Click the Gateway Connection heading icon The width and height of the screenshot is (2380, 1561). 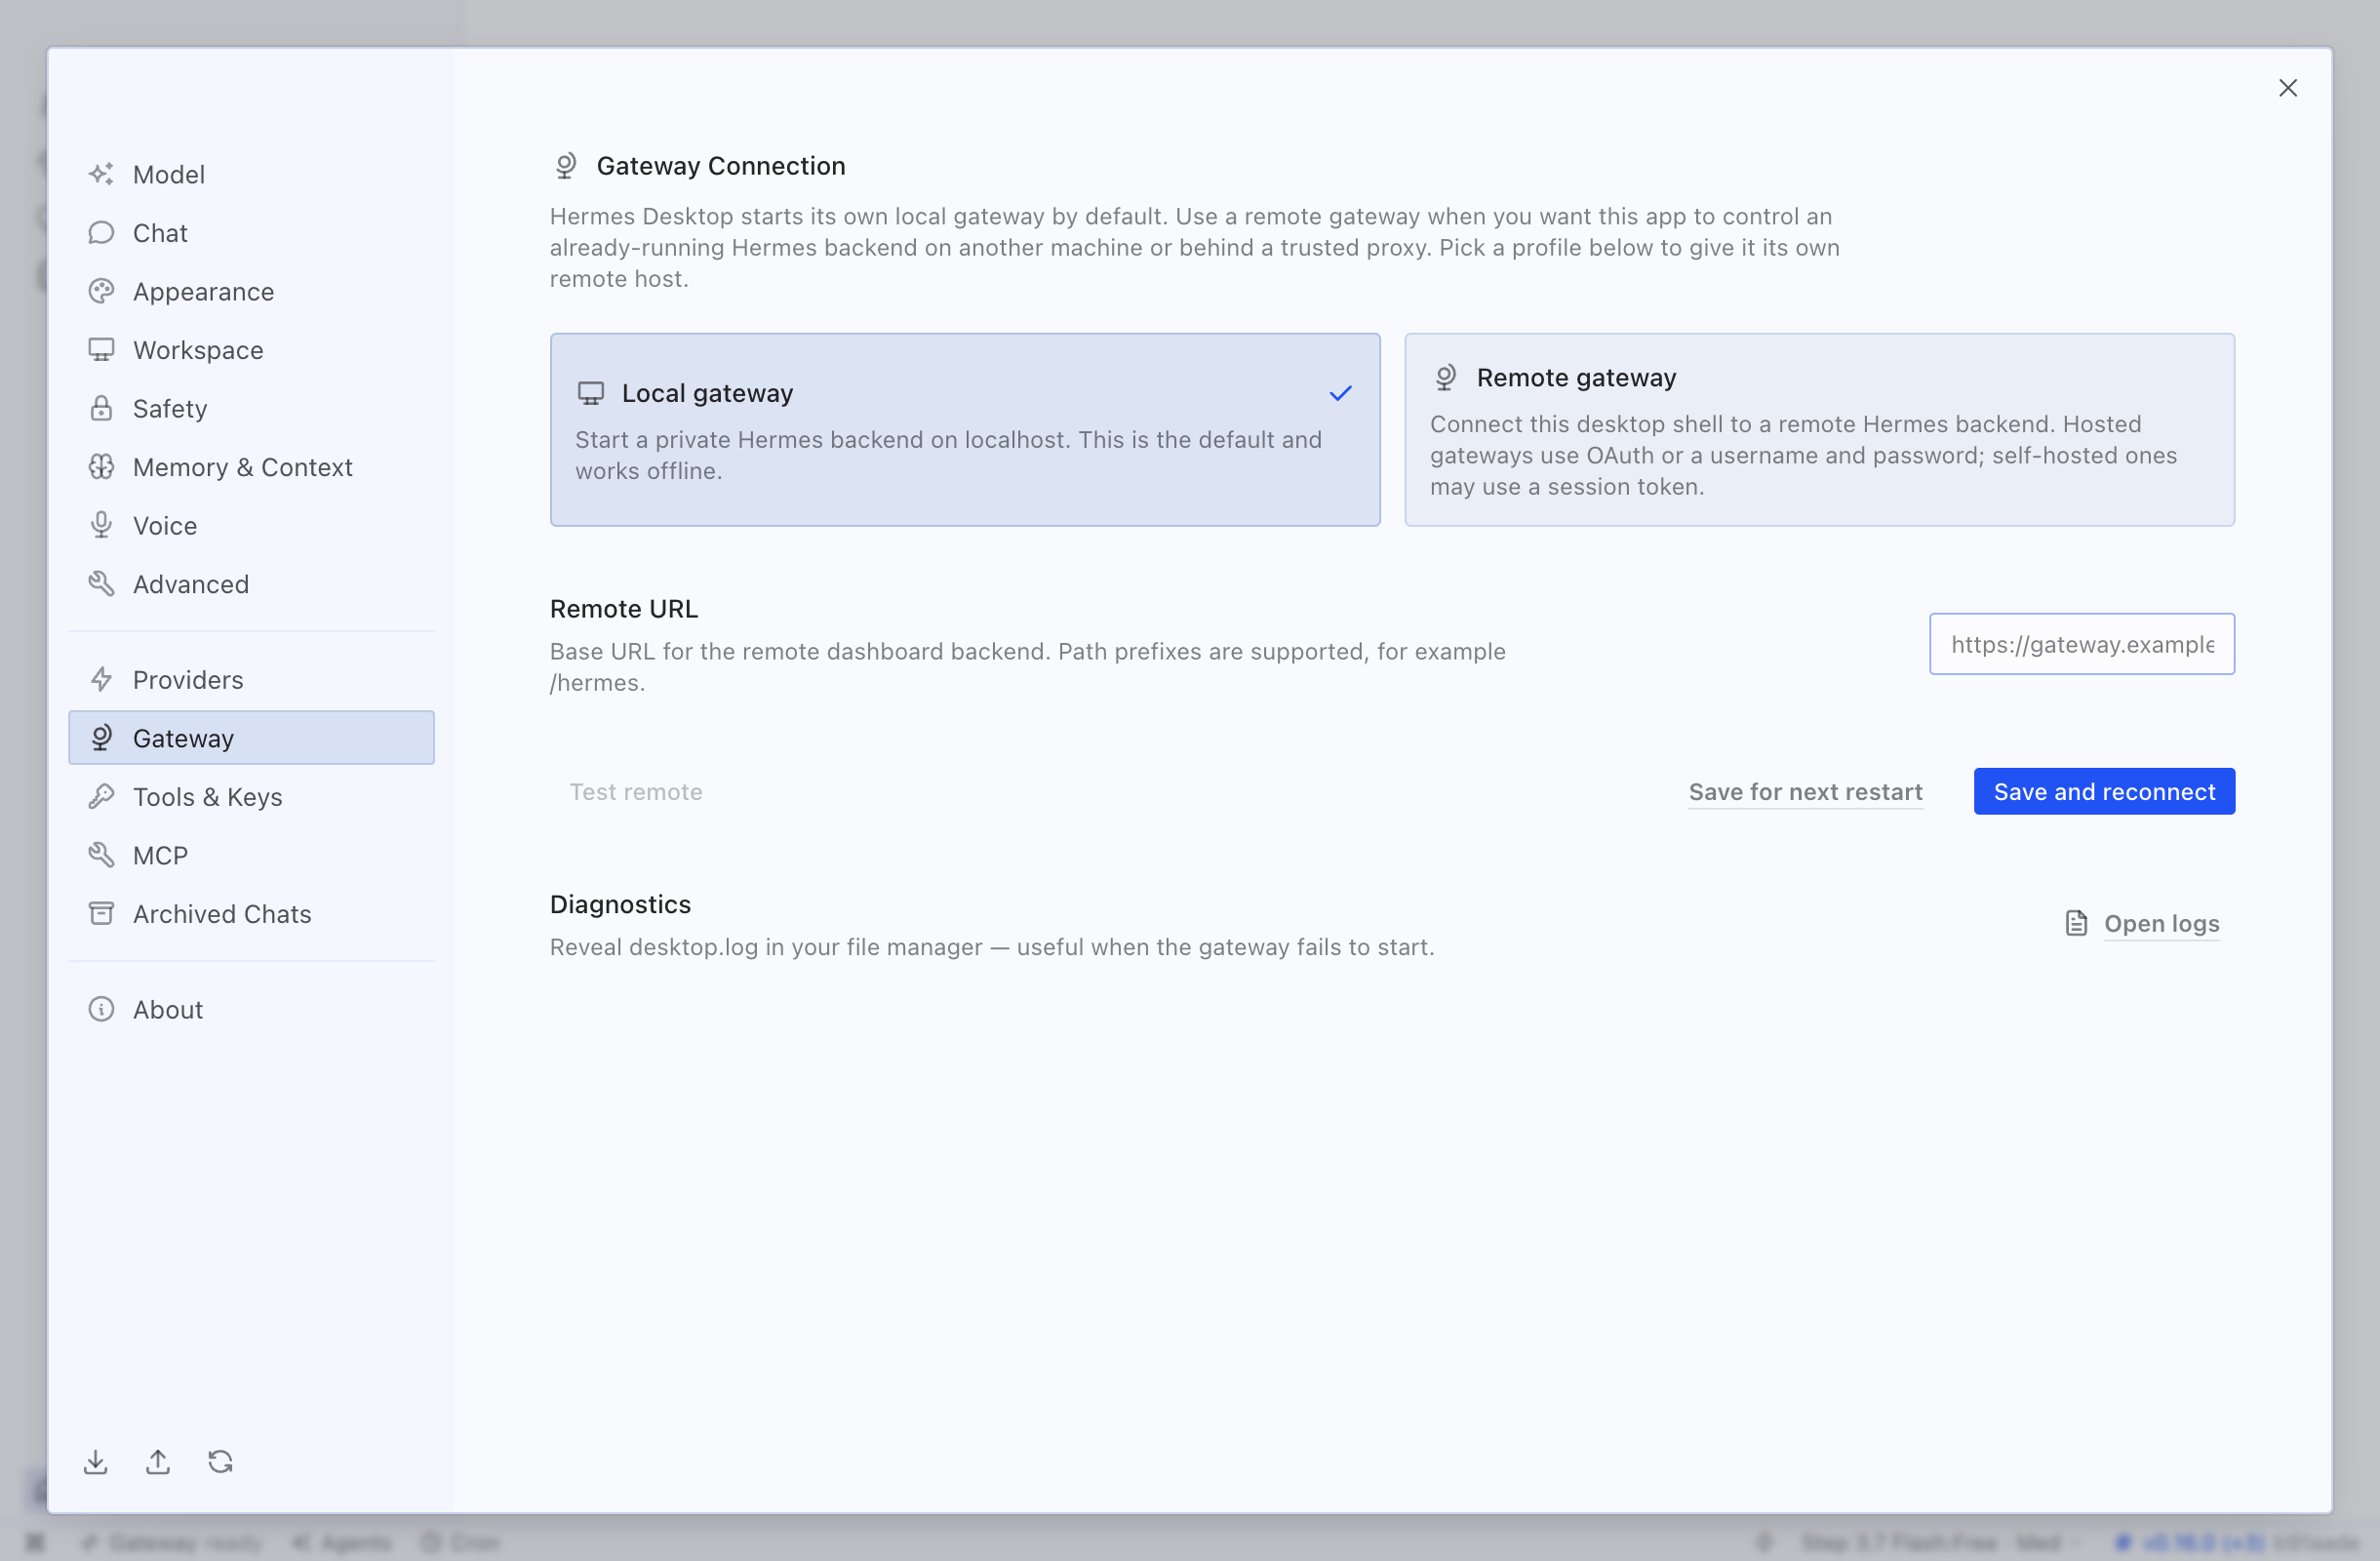tap(566, 166)
